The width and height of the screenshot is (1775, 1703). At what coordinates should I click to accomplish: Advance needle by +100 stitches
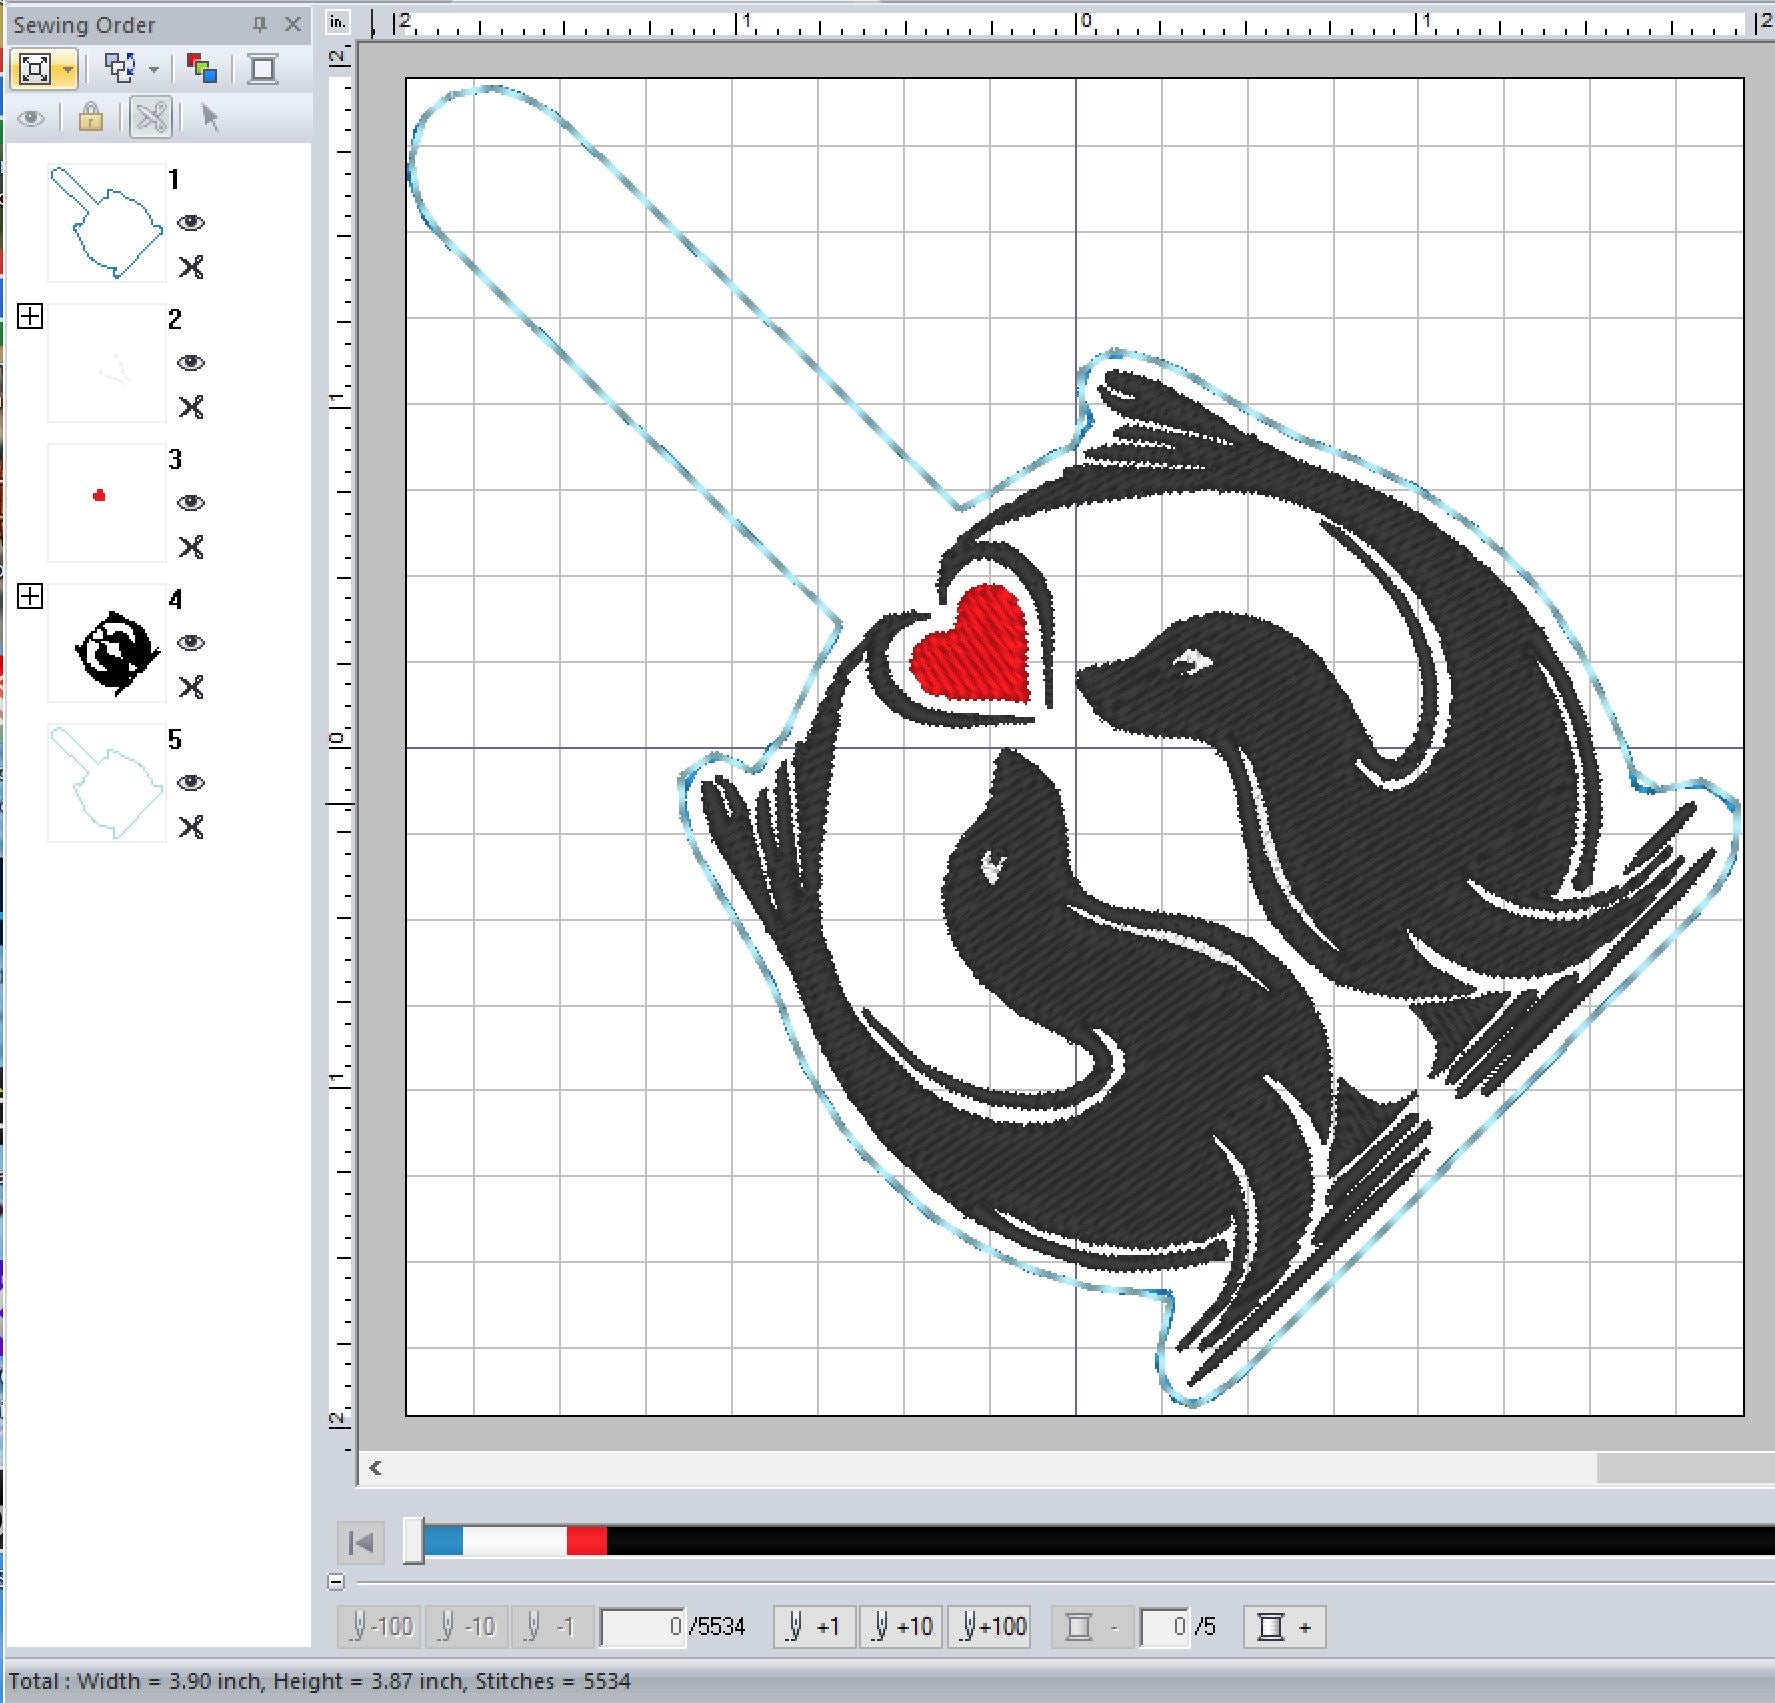[x=990, y=1627]
